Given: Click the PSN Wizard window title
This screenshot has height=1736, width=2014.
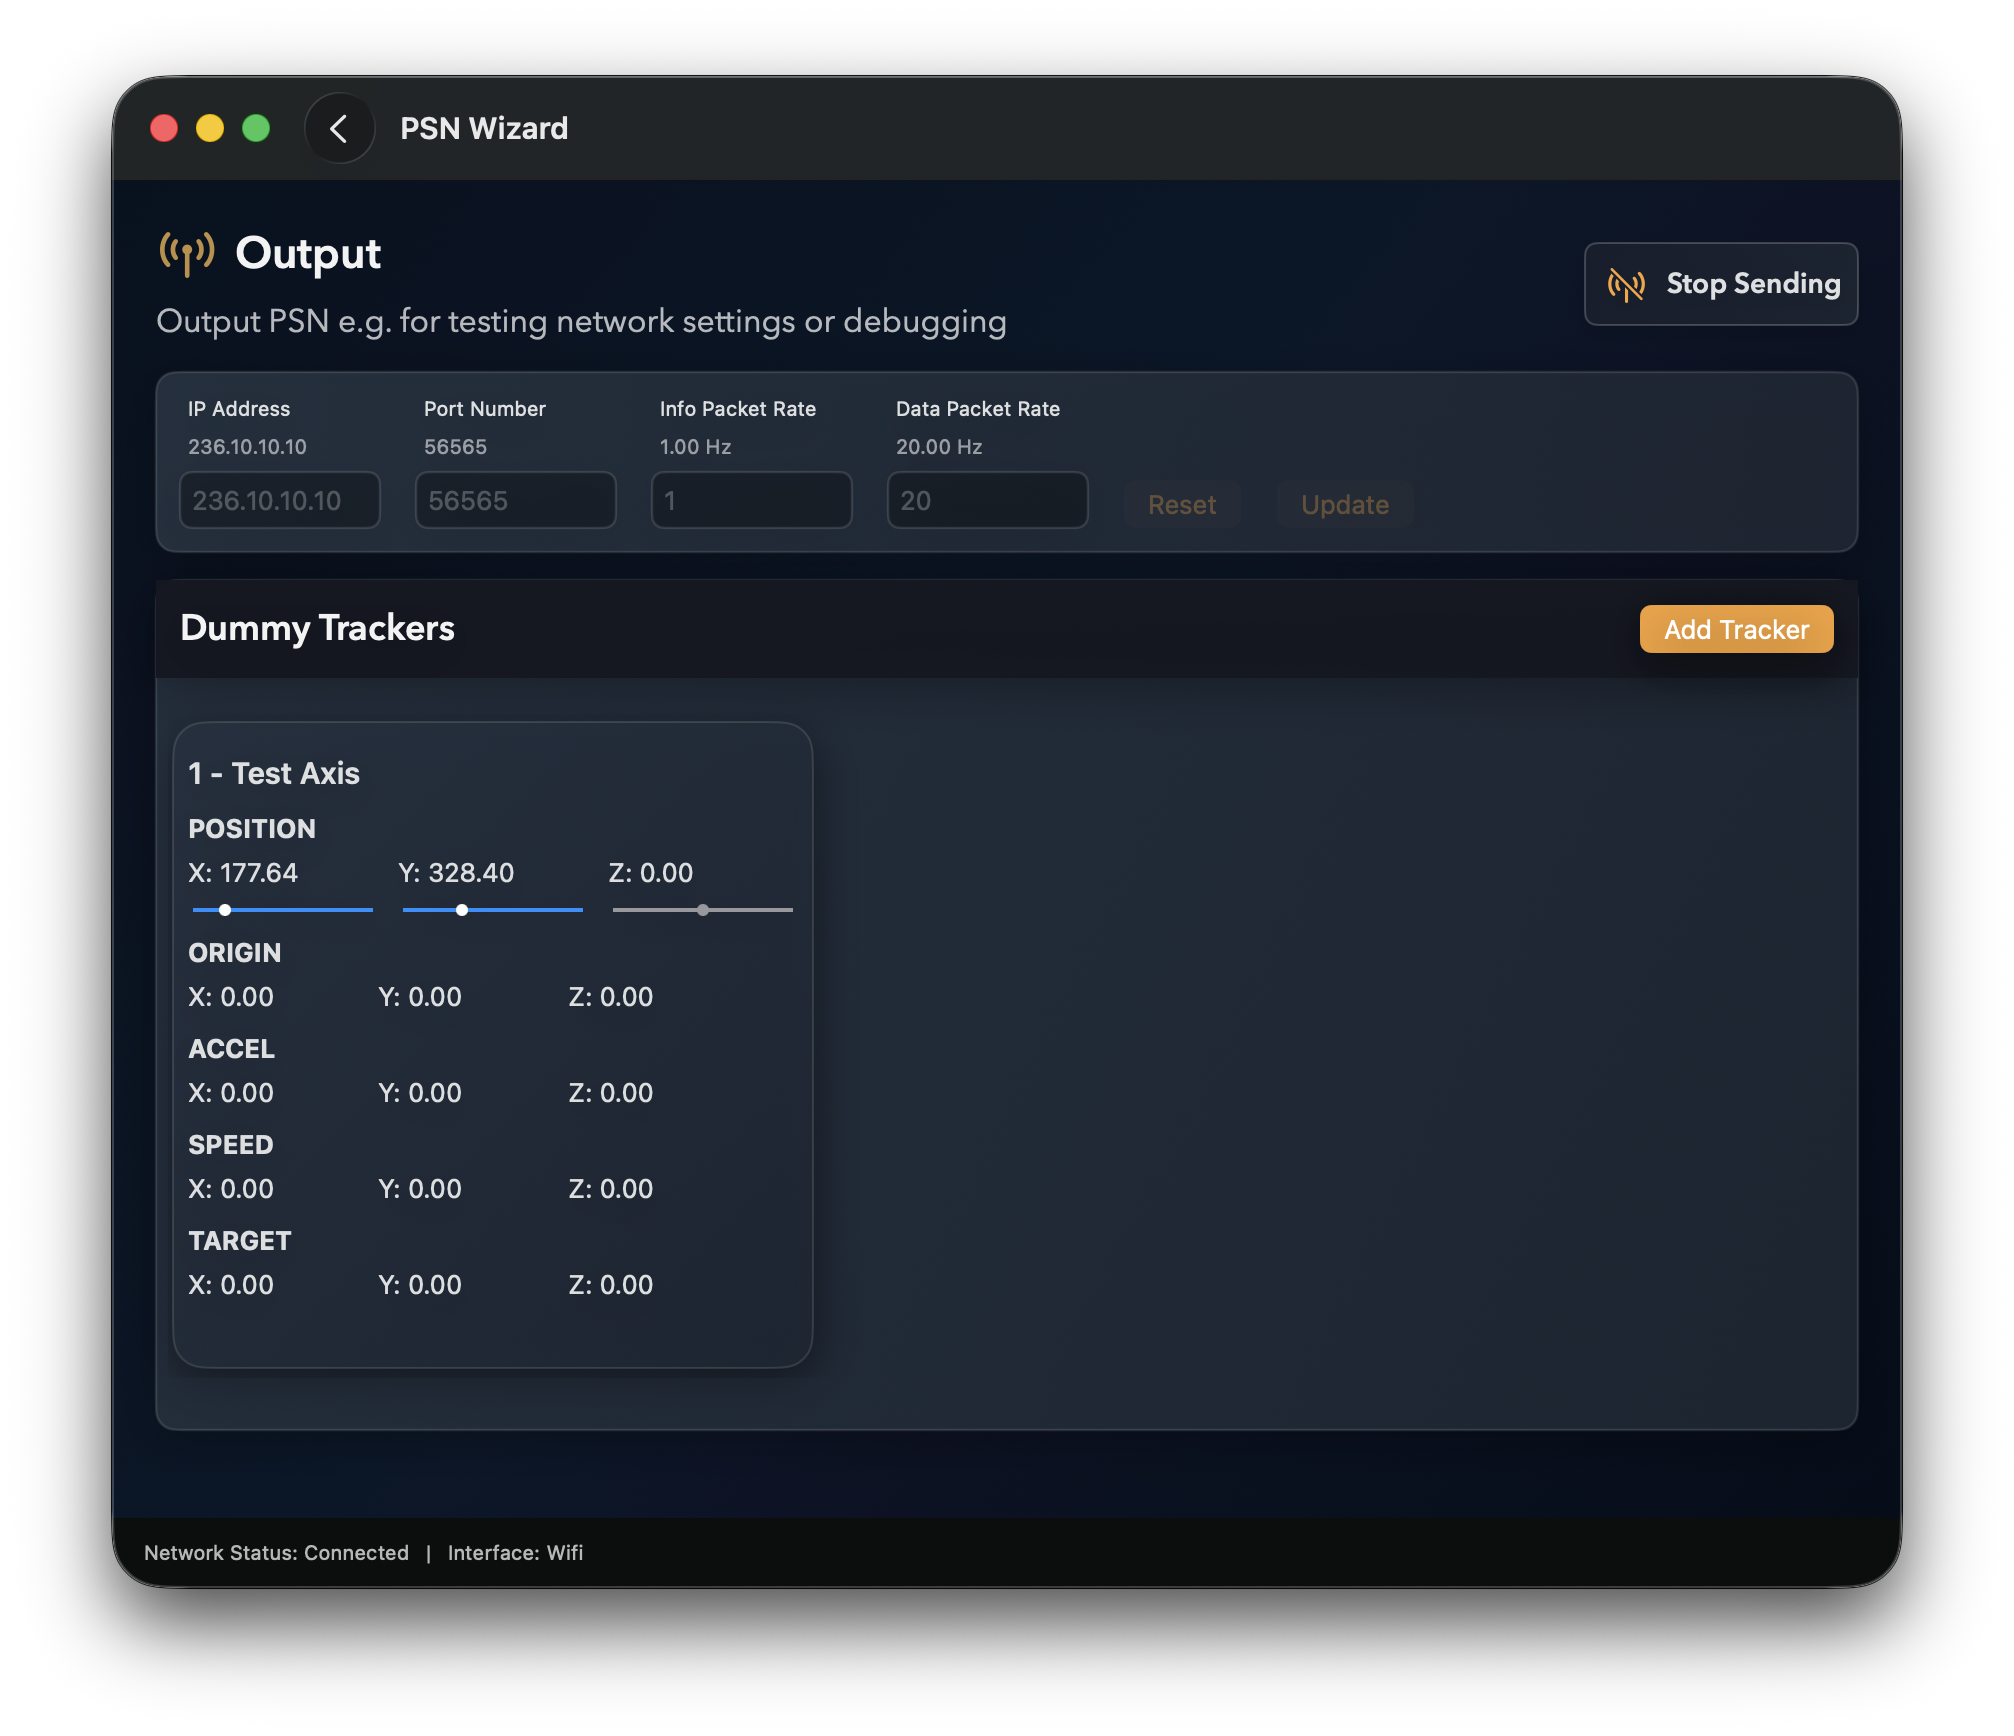Looking at the screenshot, I should click(484, 128).
